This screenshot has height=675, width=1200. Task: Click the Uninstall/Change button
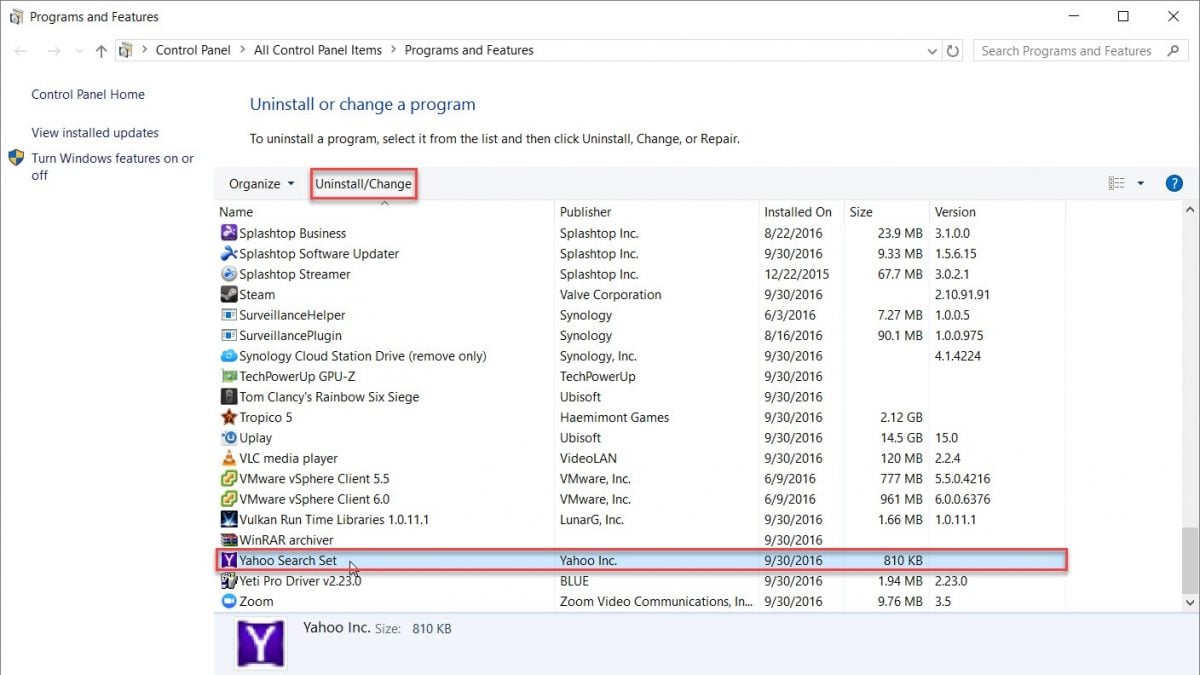click(x=364, y=183)
